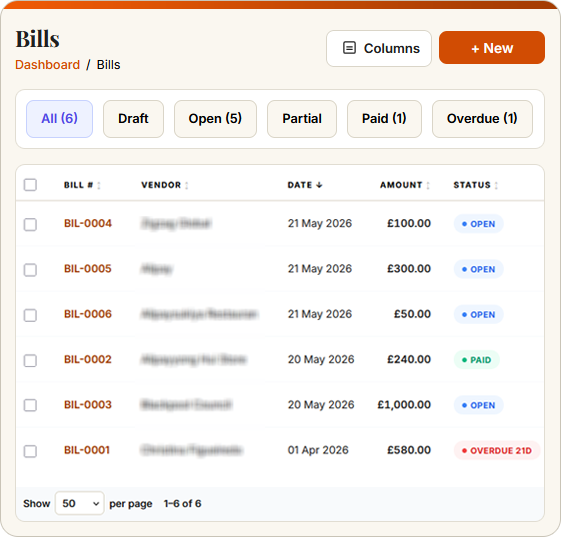Check the box for BIL-0005
Image resolution: width=561 pixels, height=537 pixels.
click(30, 270)
